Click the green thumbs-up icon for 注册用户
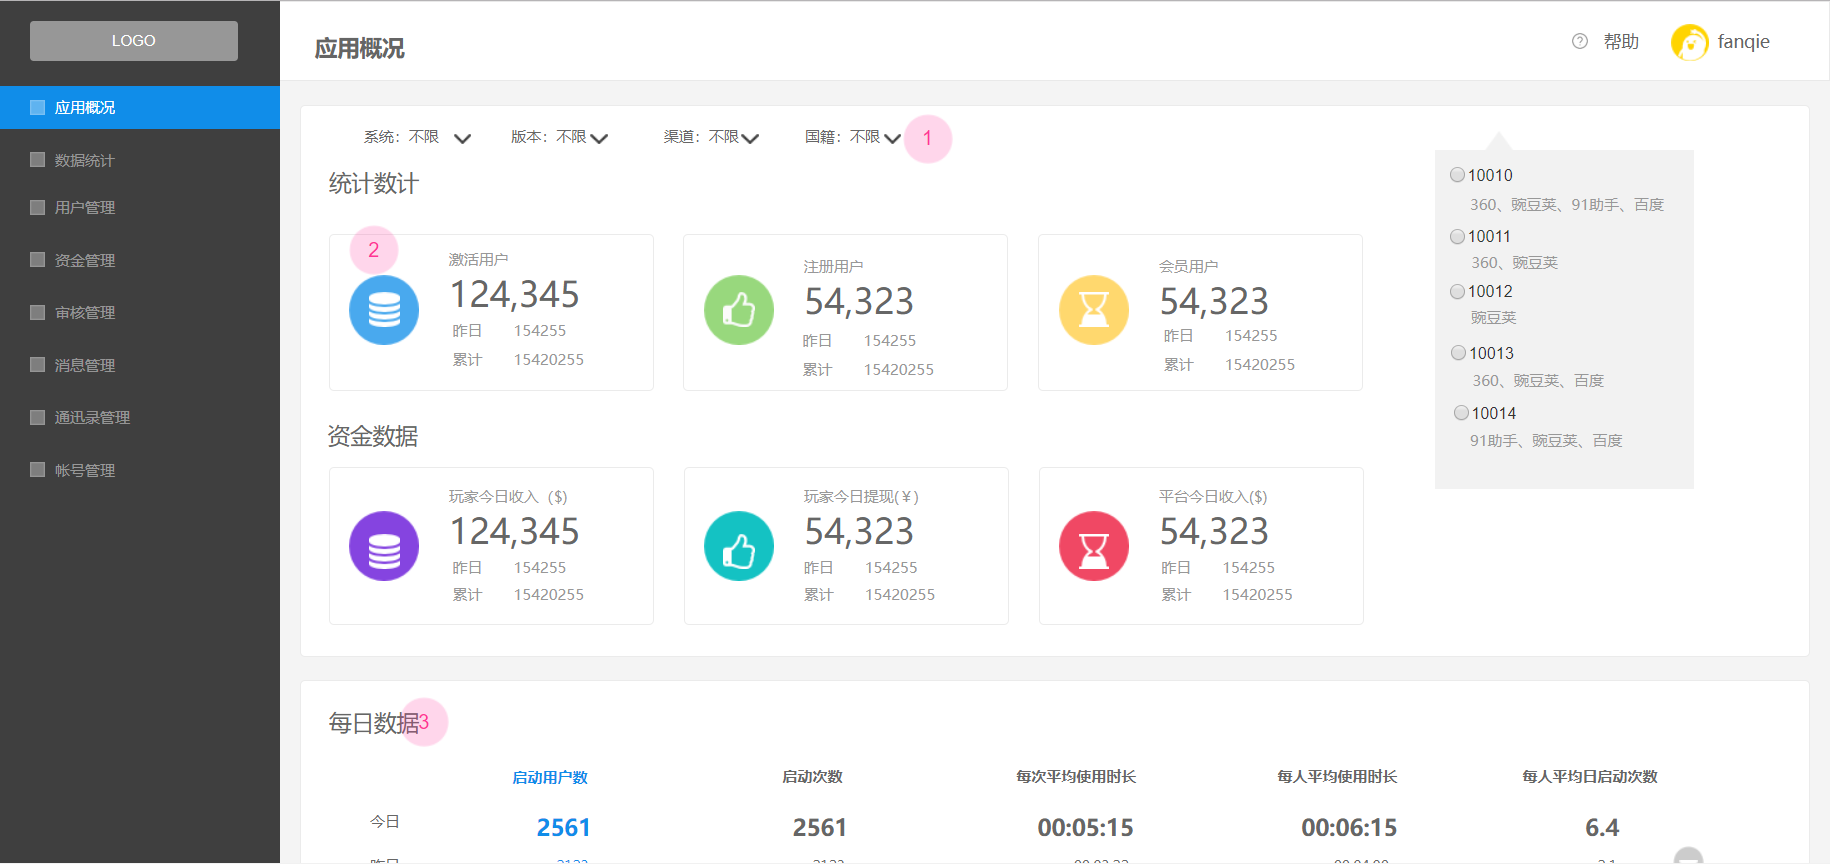 (739, 310)
